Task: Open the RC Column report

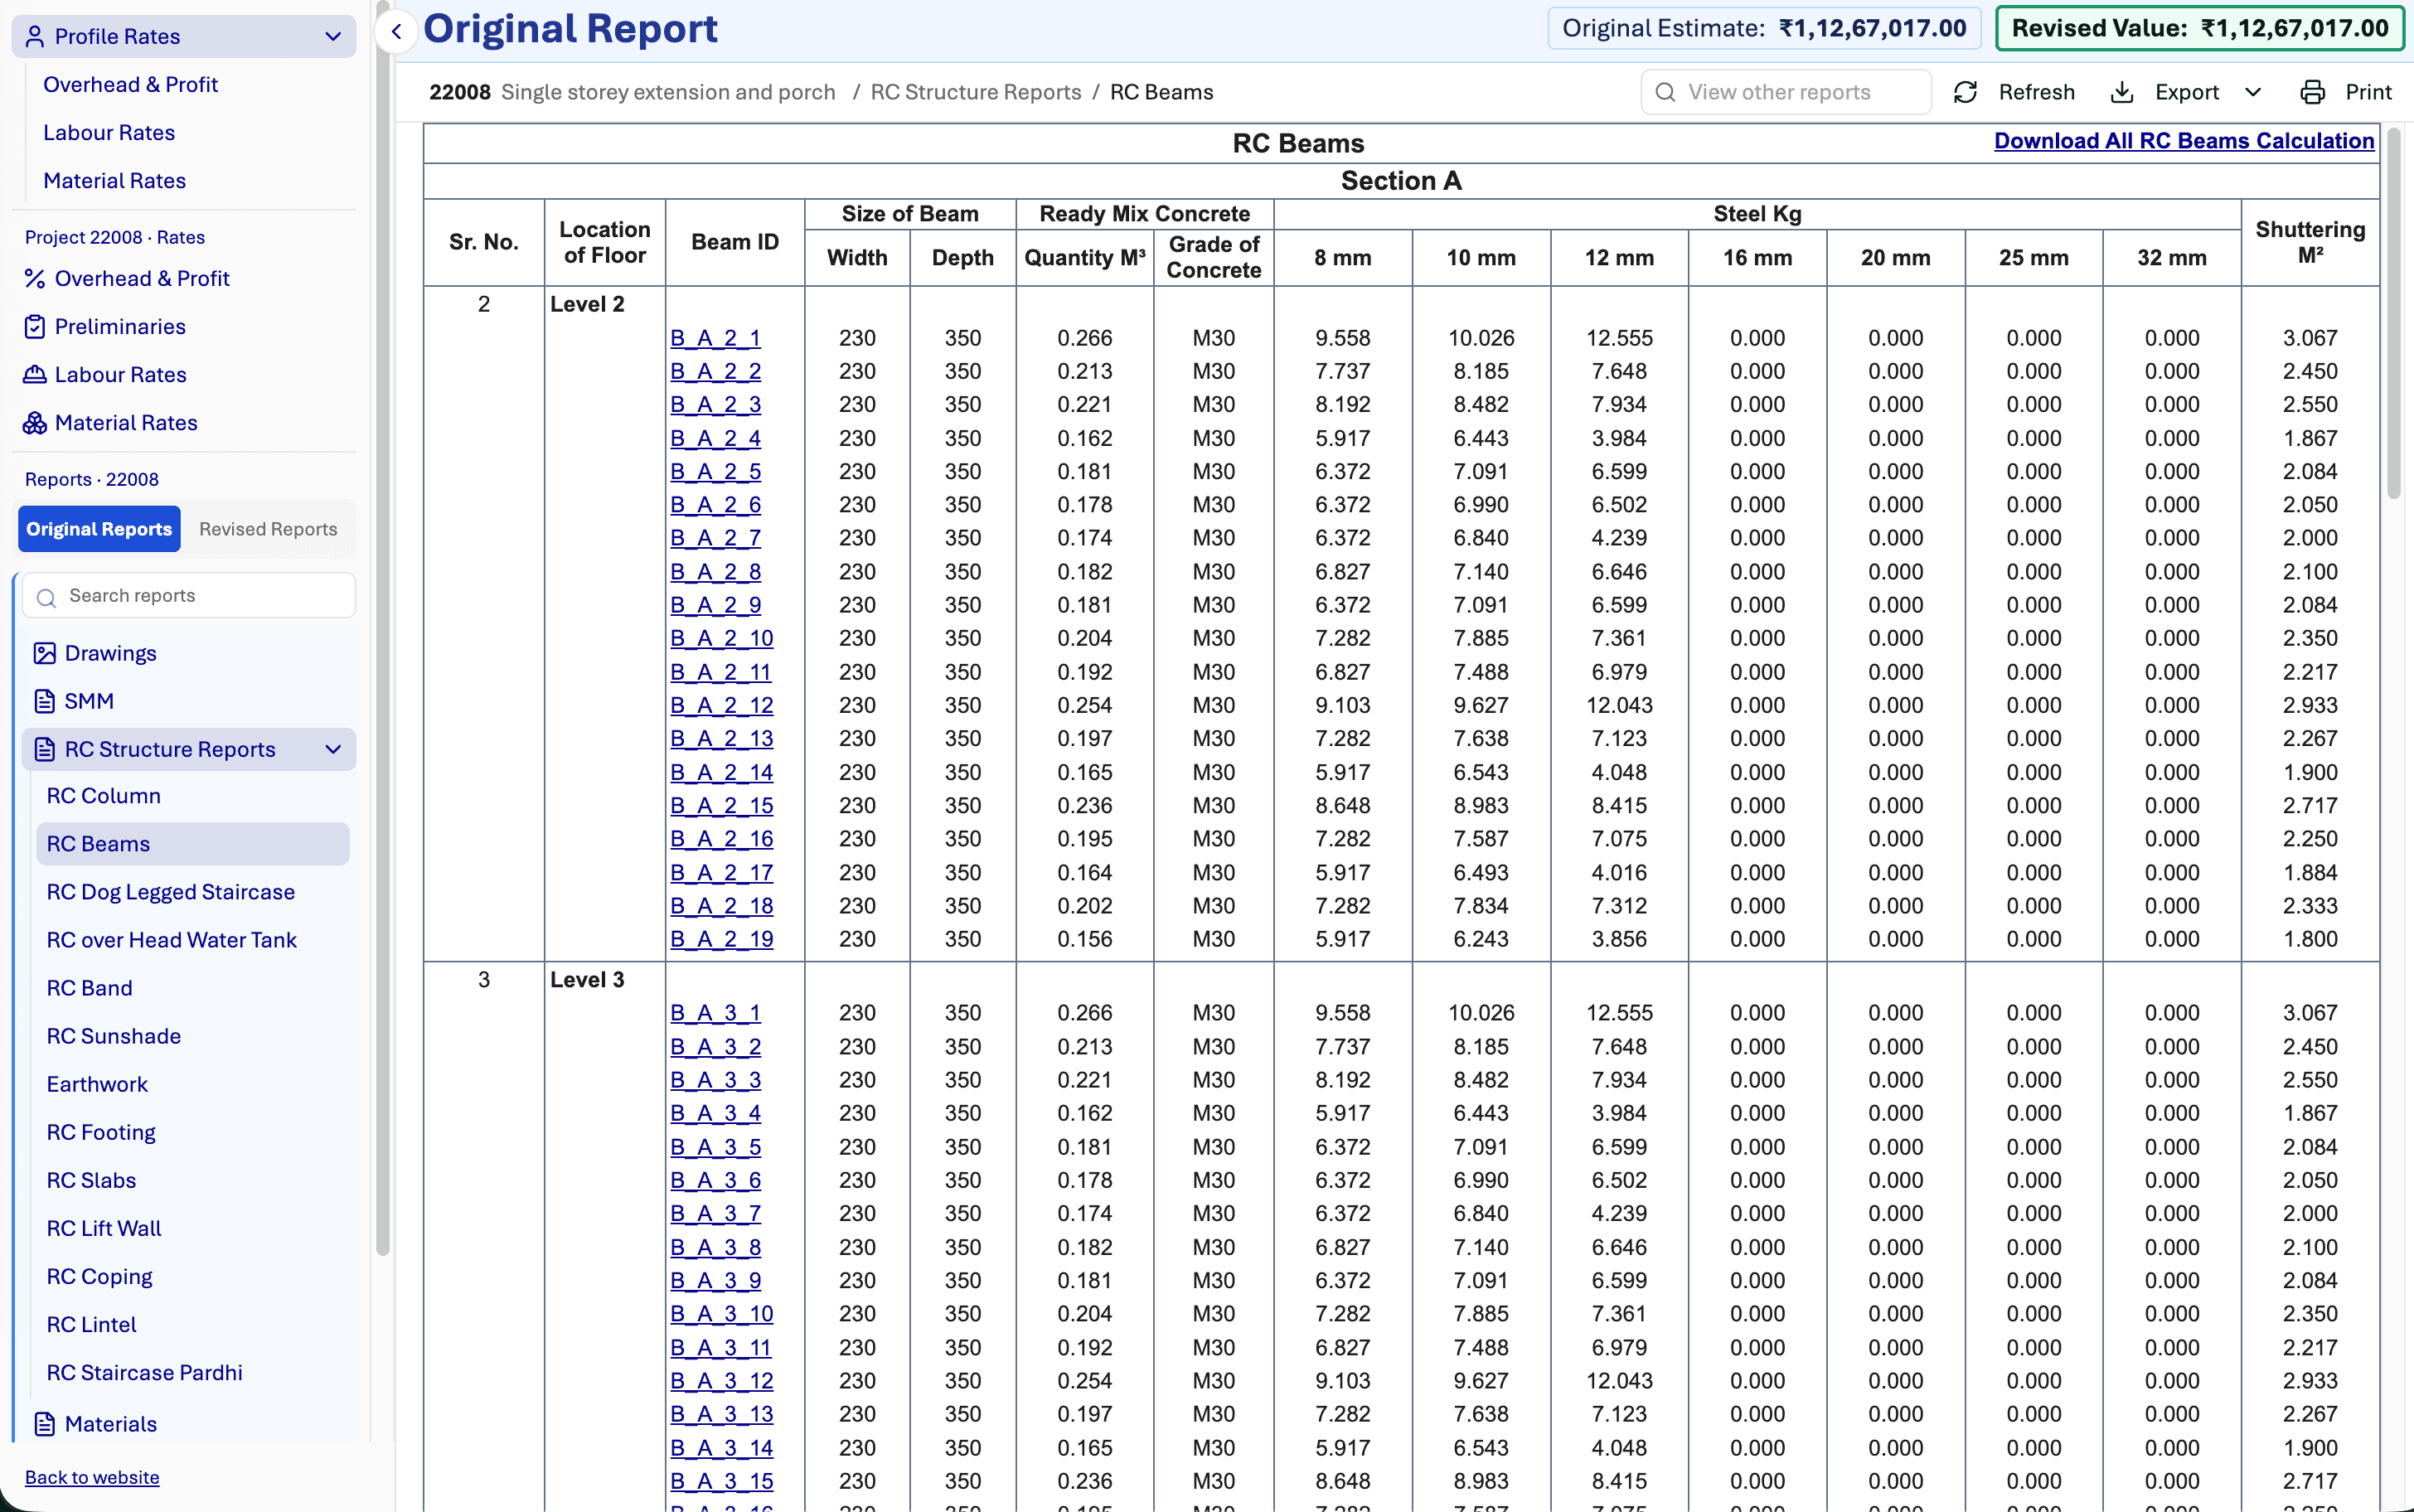Action: (x=104, y=796)
